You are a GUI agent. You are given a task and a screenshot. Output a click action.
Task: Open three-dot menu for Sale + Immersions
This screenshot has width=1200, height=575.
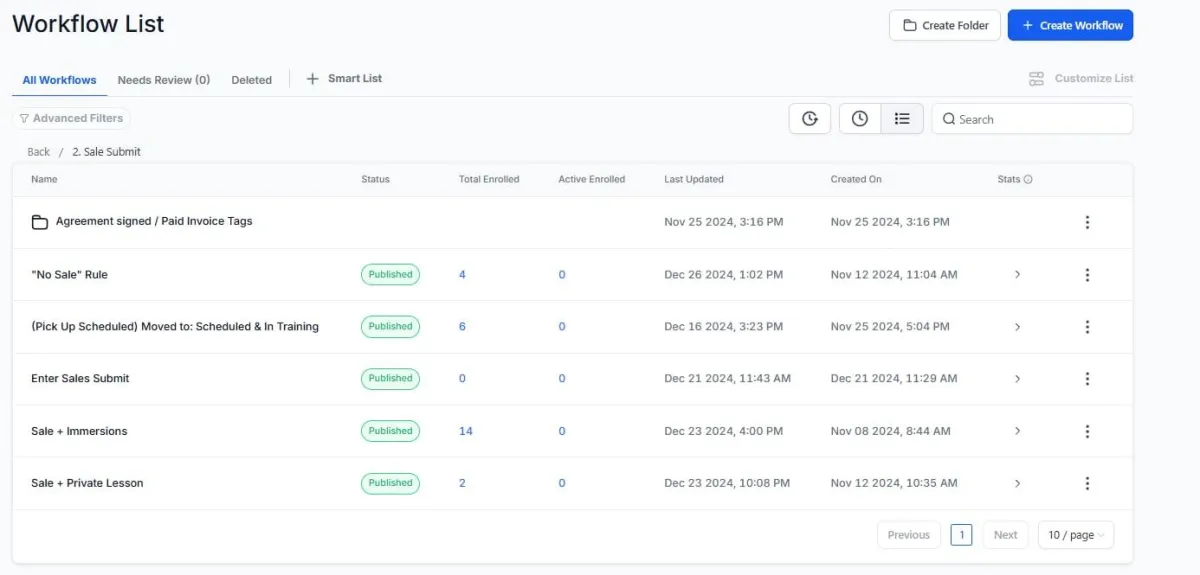tap(1087, 431)
